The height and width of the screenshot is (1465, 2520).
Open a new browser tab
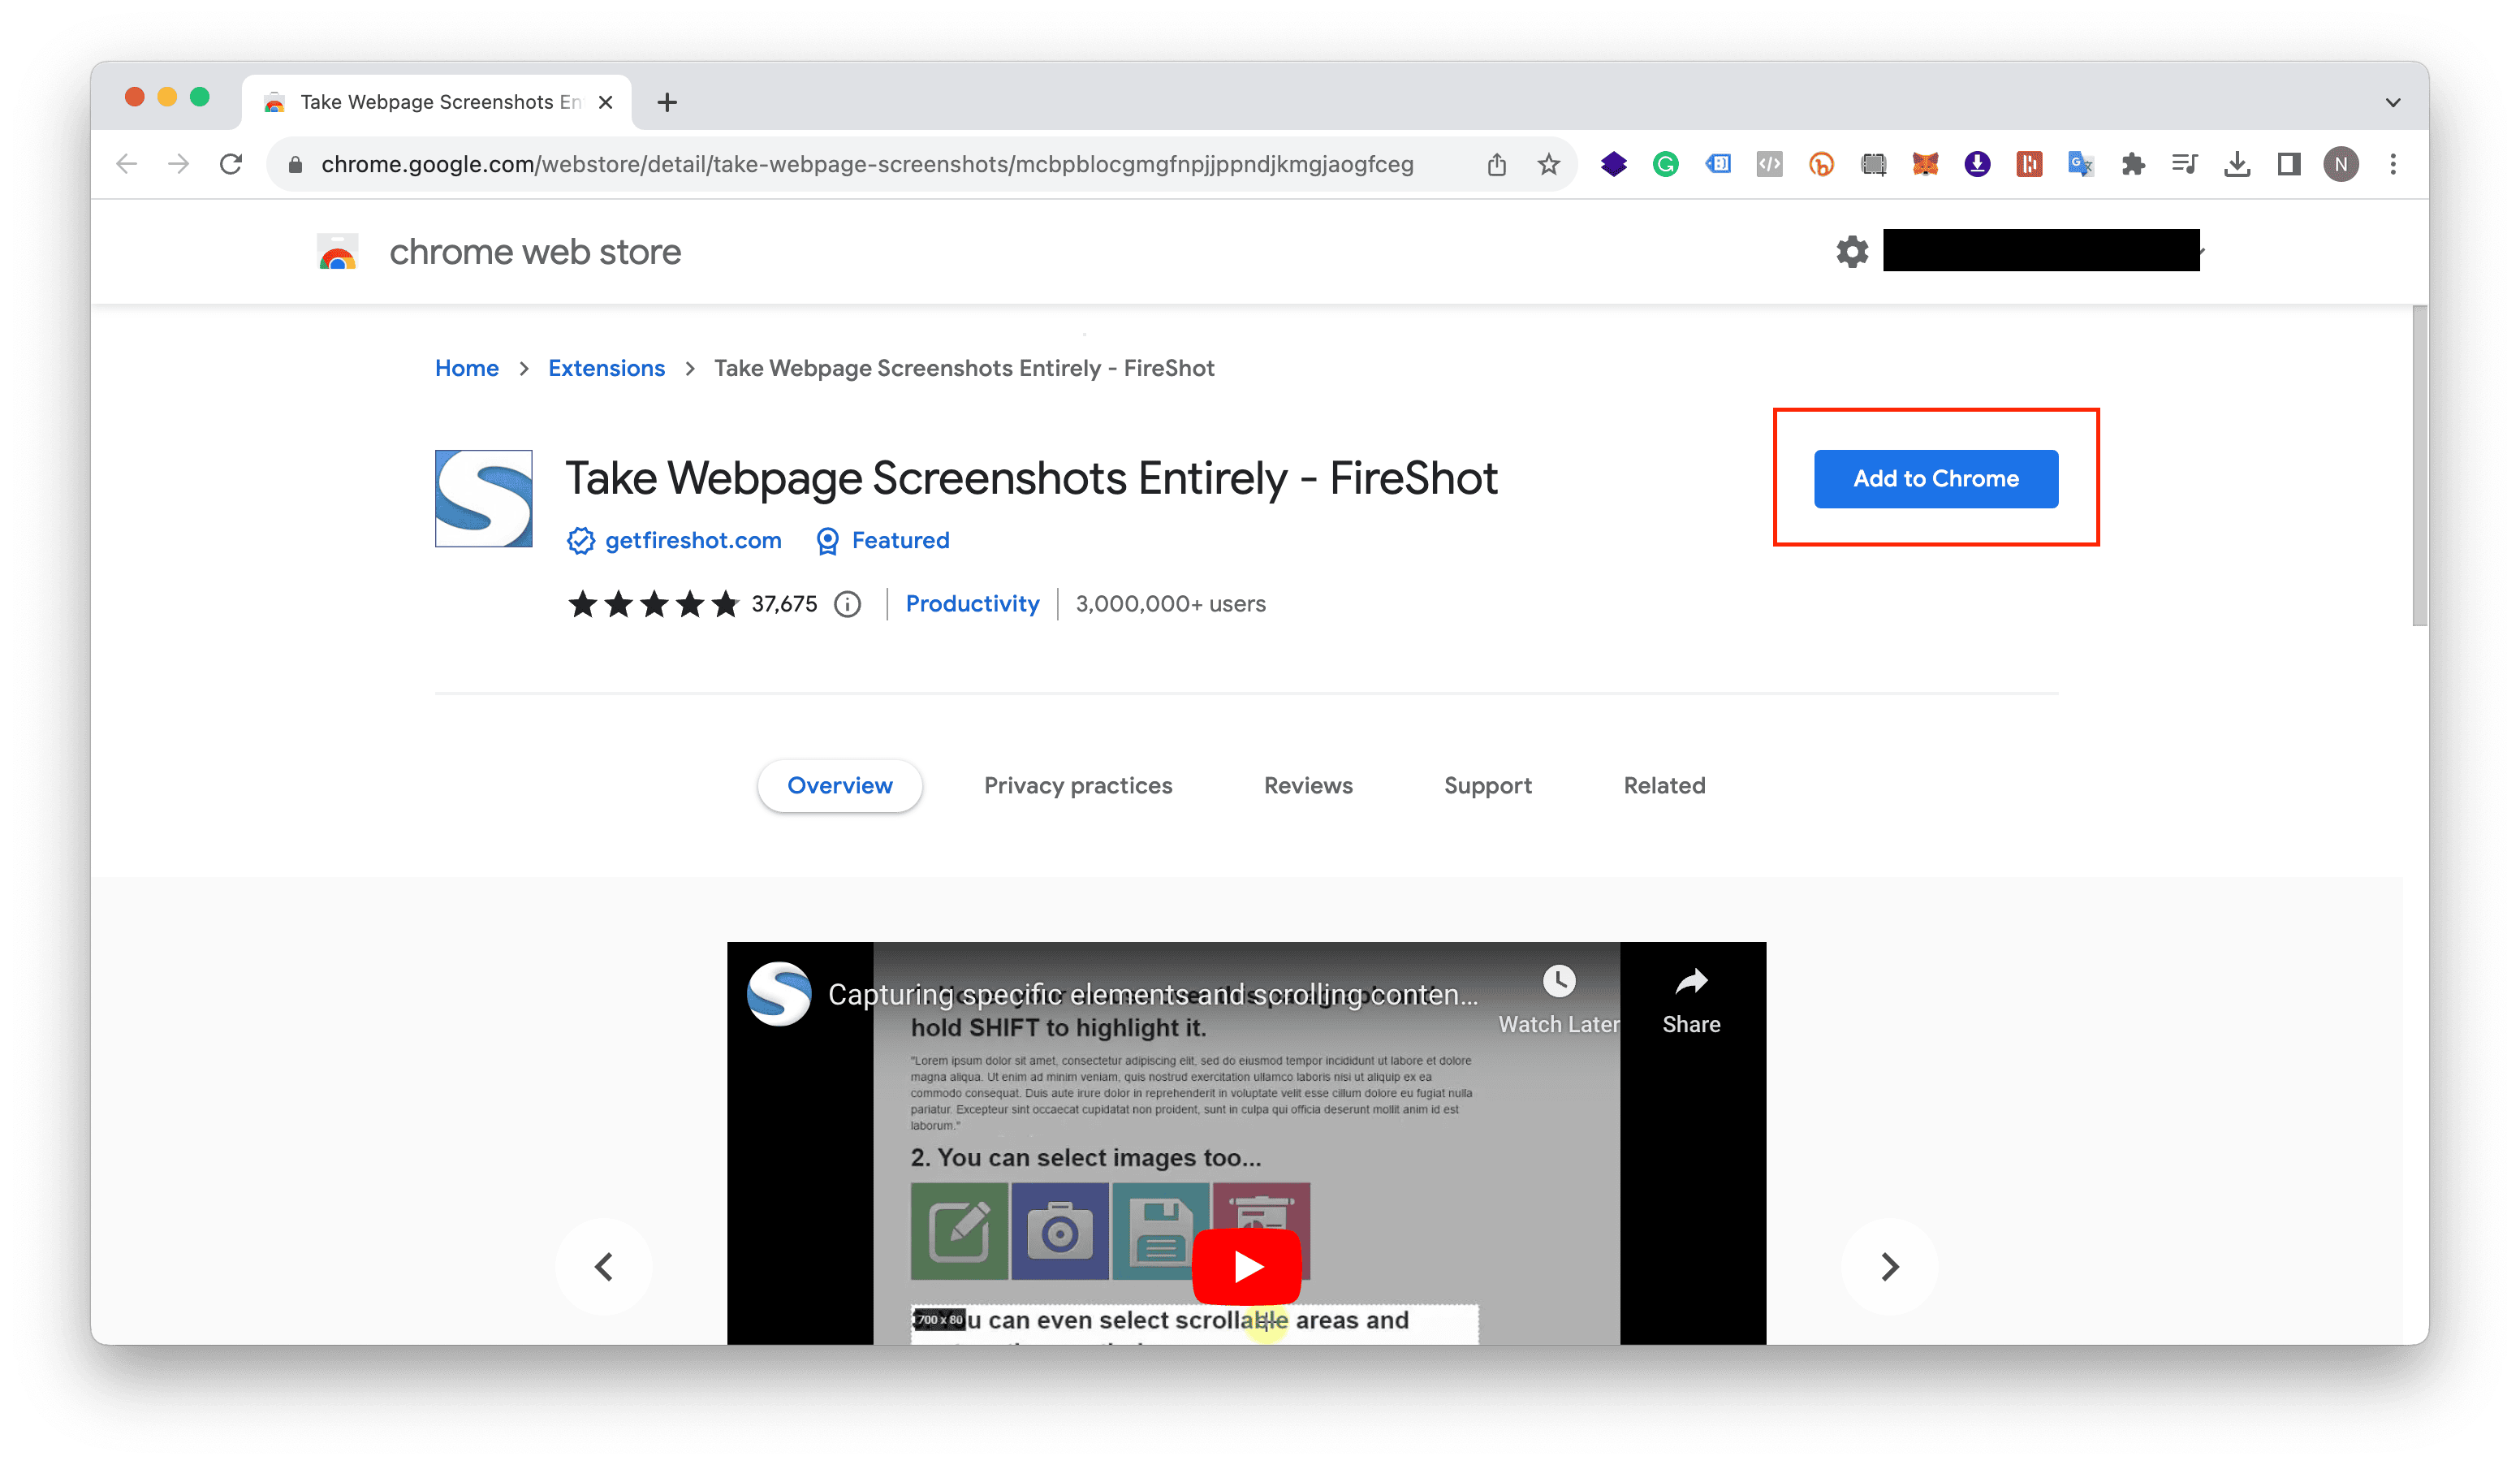tap(667, 102)
